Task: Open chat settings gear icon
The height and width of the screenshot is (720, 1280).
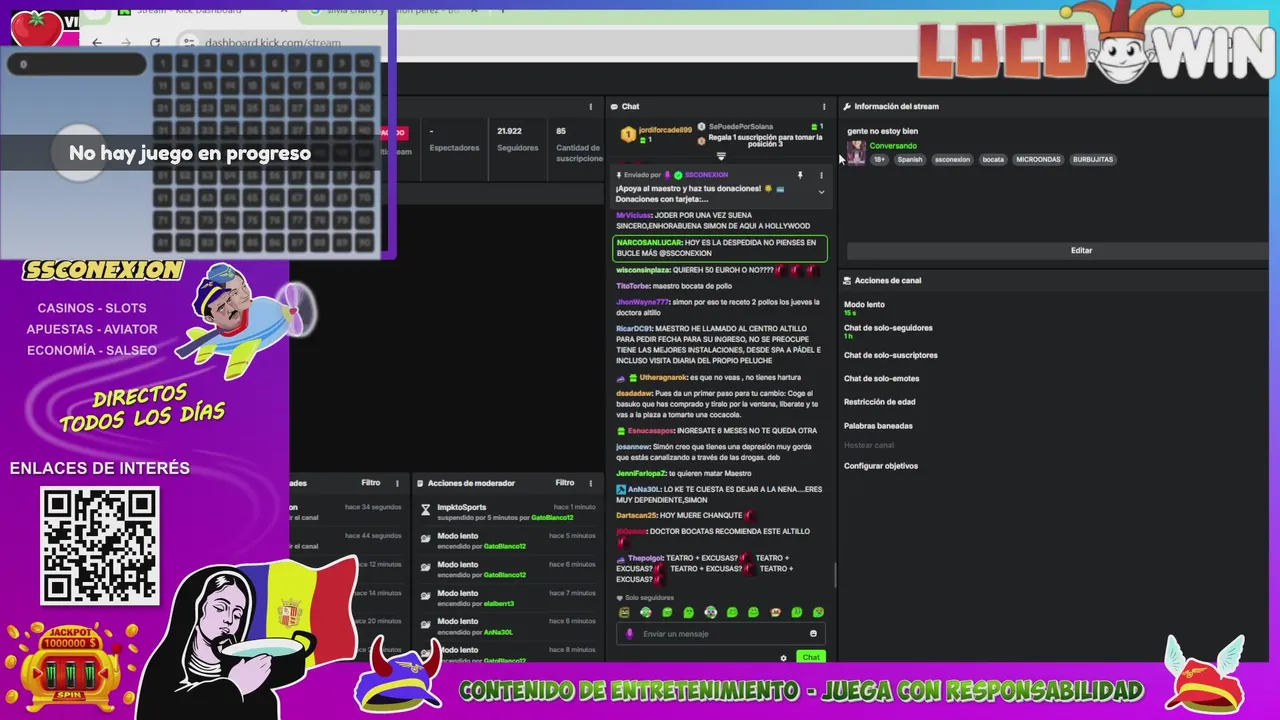Action: coord(783,657)
